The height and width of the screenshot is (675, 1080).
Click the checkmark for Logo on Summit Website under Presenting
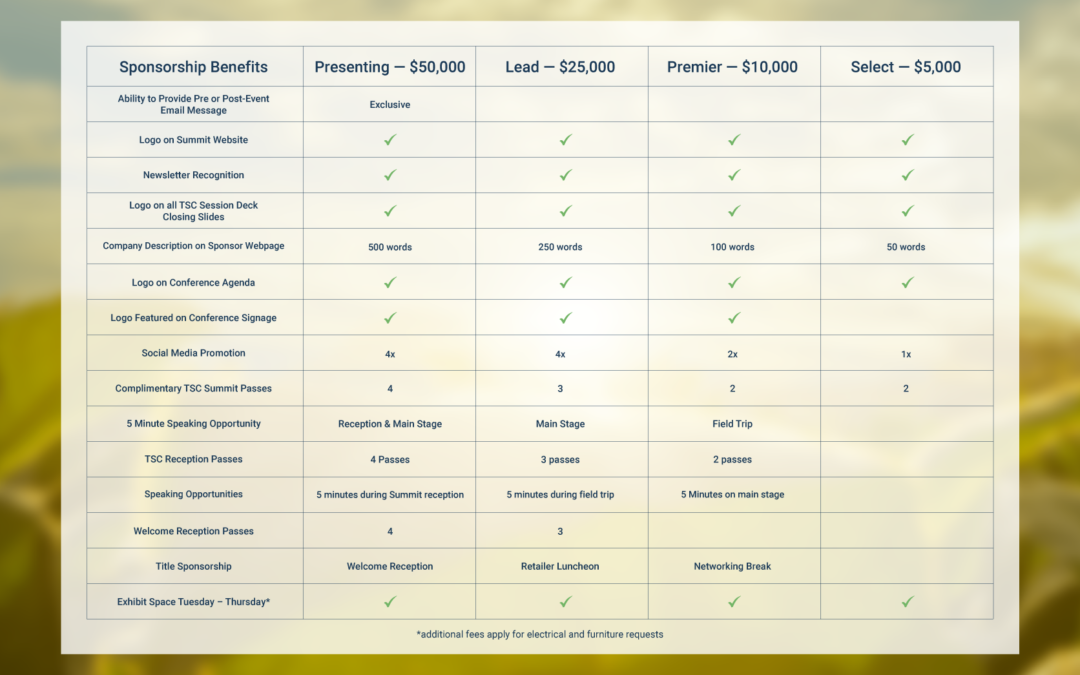pyautogui.click(x=390, y=140)
